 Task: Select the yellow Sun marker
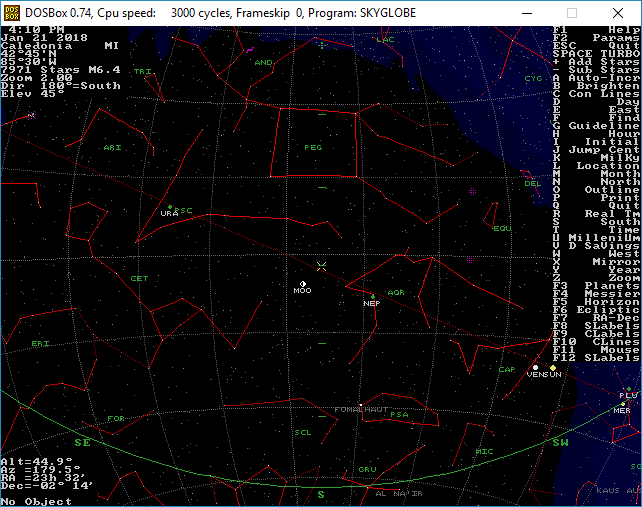553,368
